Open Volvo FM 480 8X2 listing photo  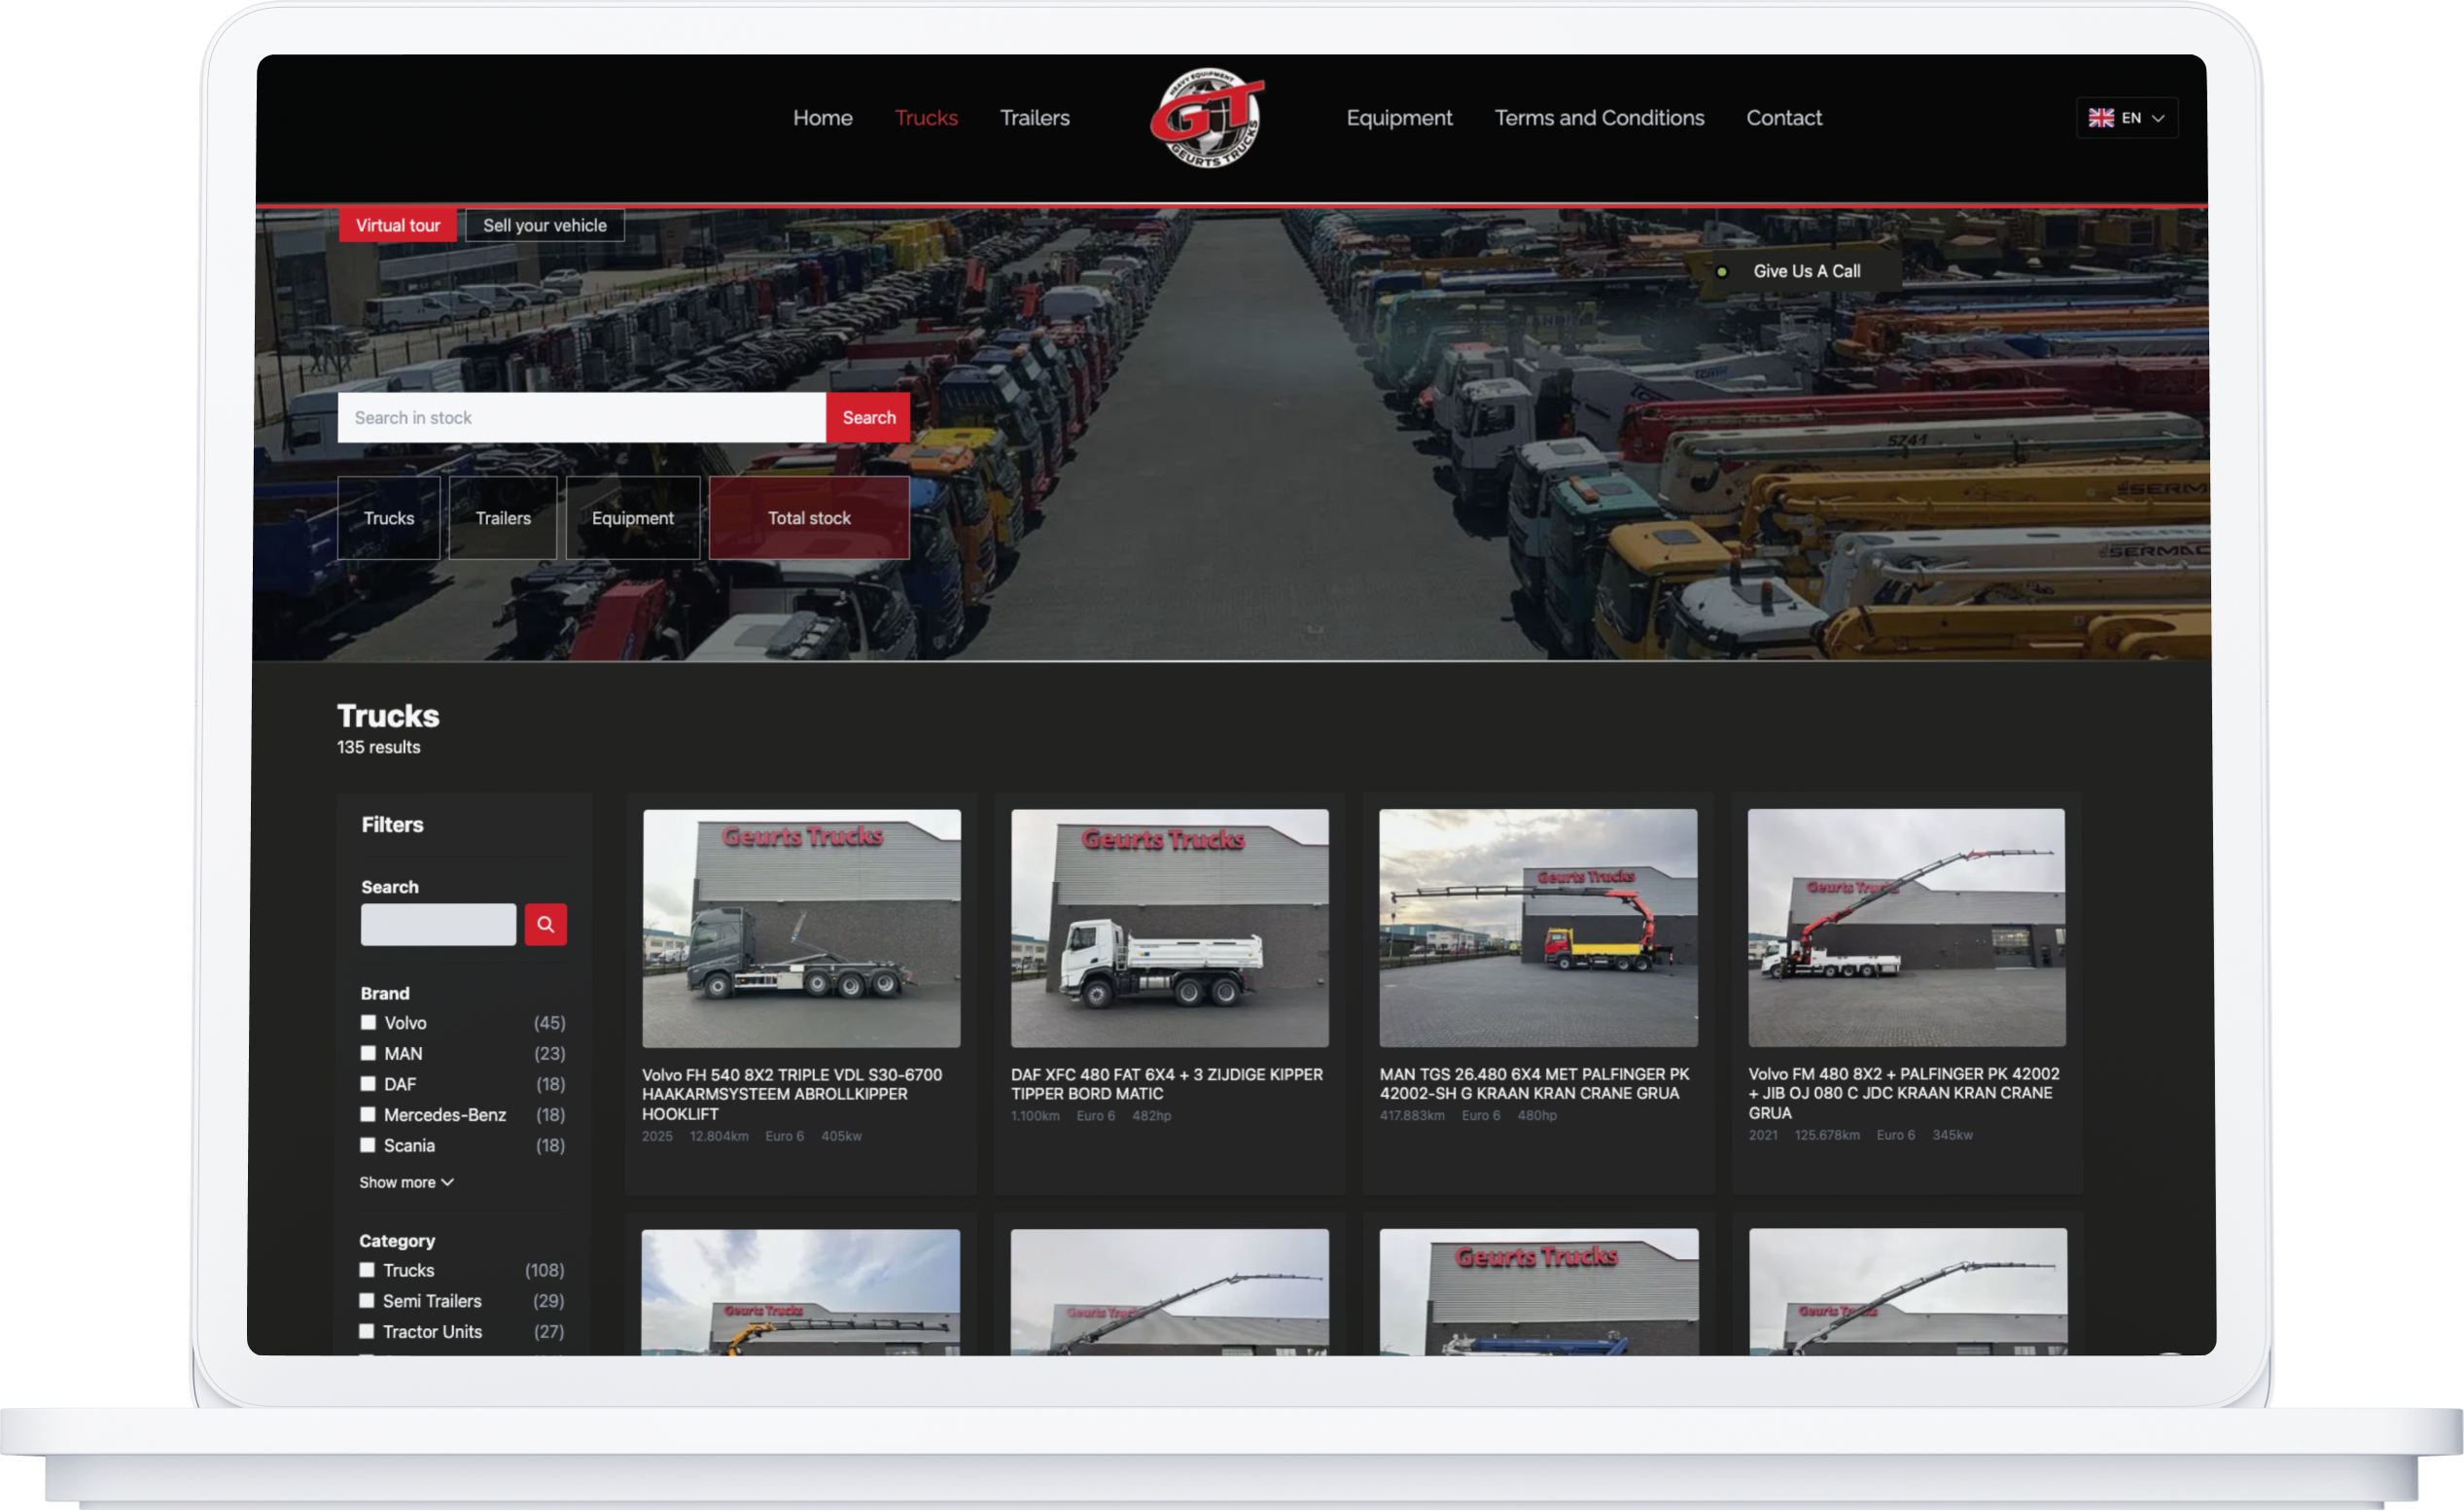click(x=1907, y=928)
